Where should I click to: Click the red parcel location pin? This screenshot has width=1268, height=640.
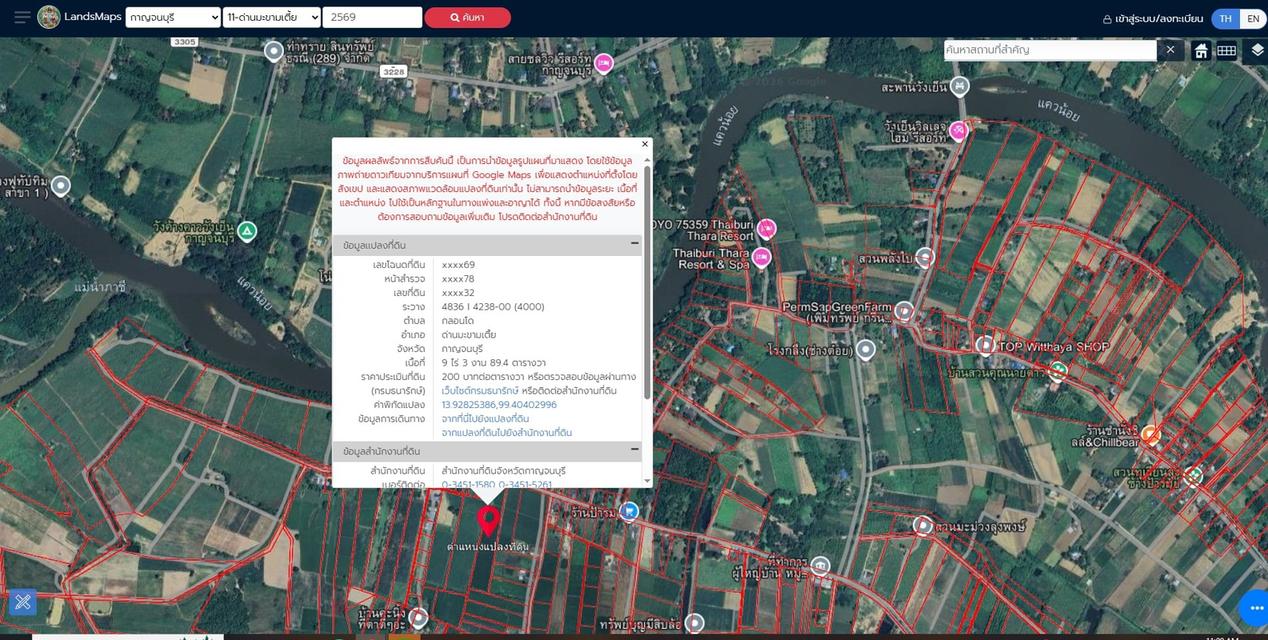(488, 521)
